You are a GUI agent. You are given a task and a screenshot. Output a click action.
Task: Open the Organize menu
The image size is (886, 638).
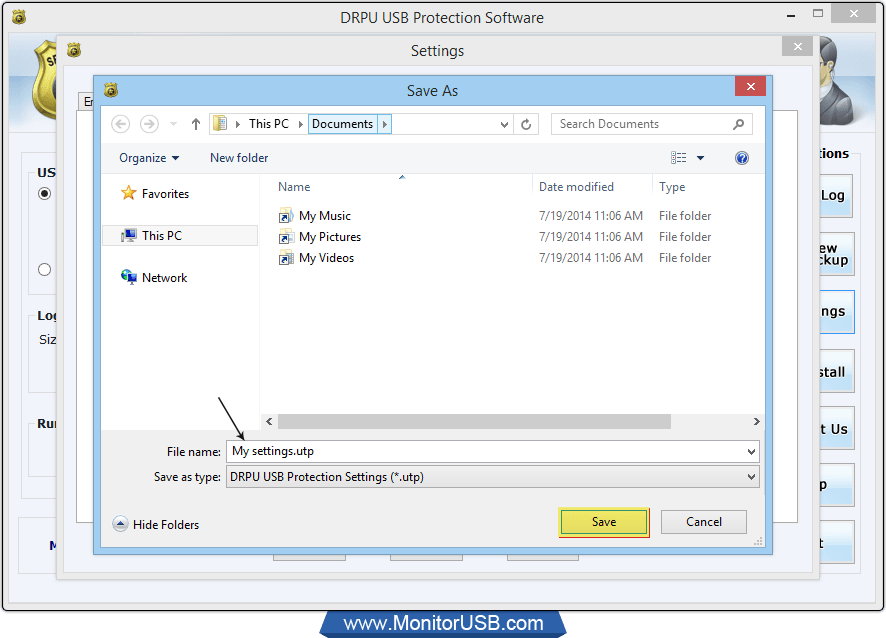point(149,158)
